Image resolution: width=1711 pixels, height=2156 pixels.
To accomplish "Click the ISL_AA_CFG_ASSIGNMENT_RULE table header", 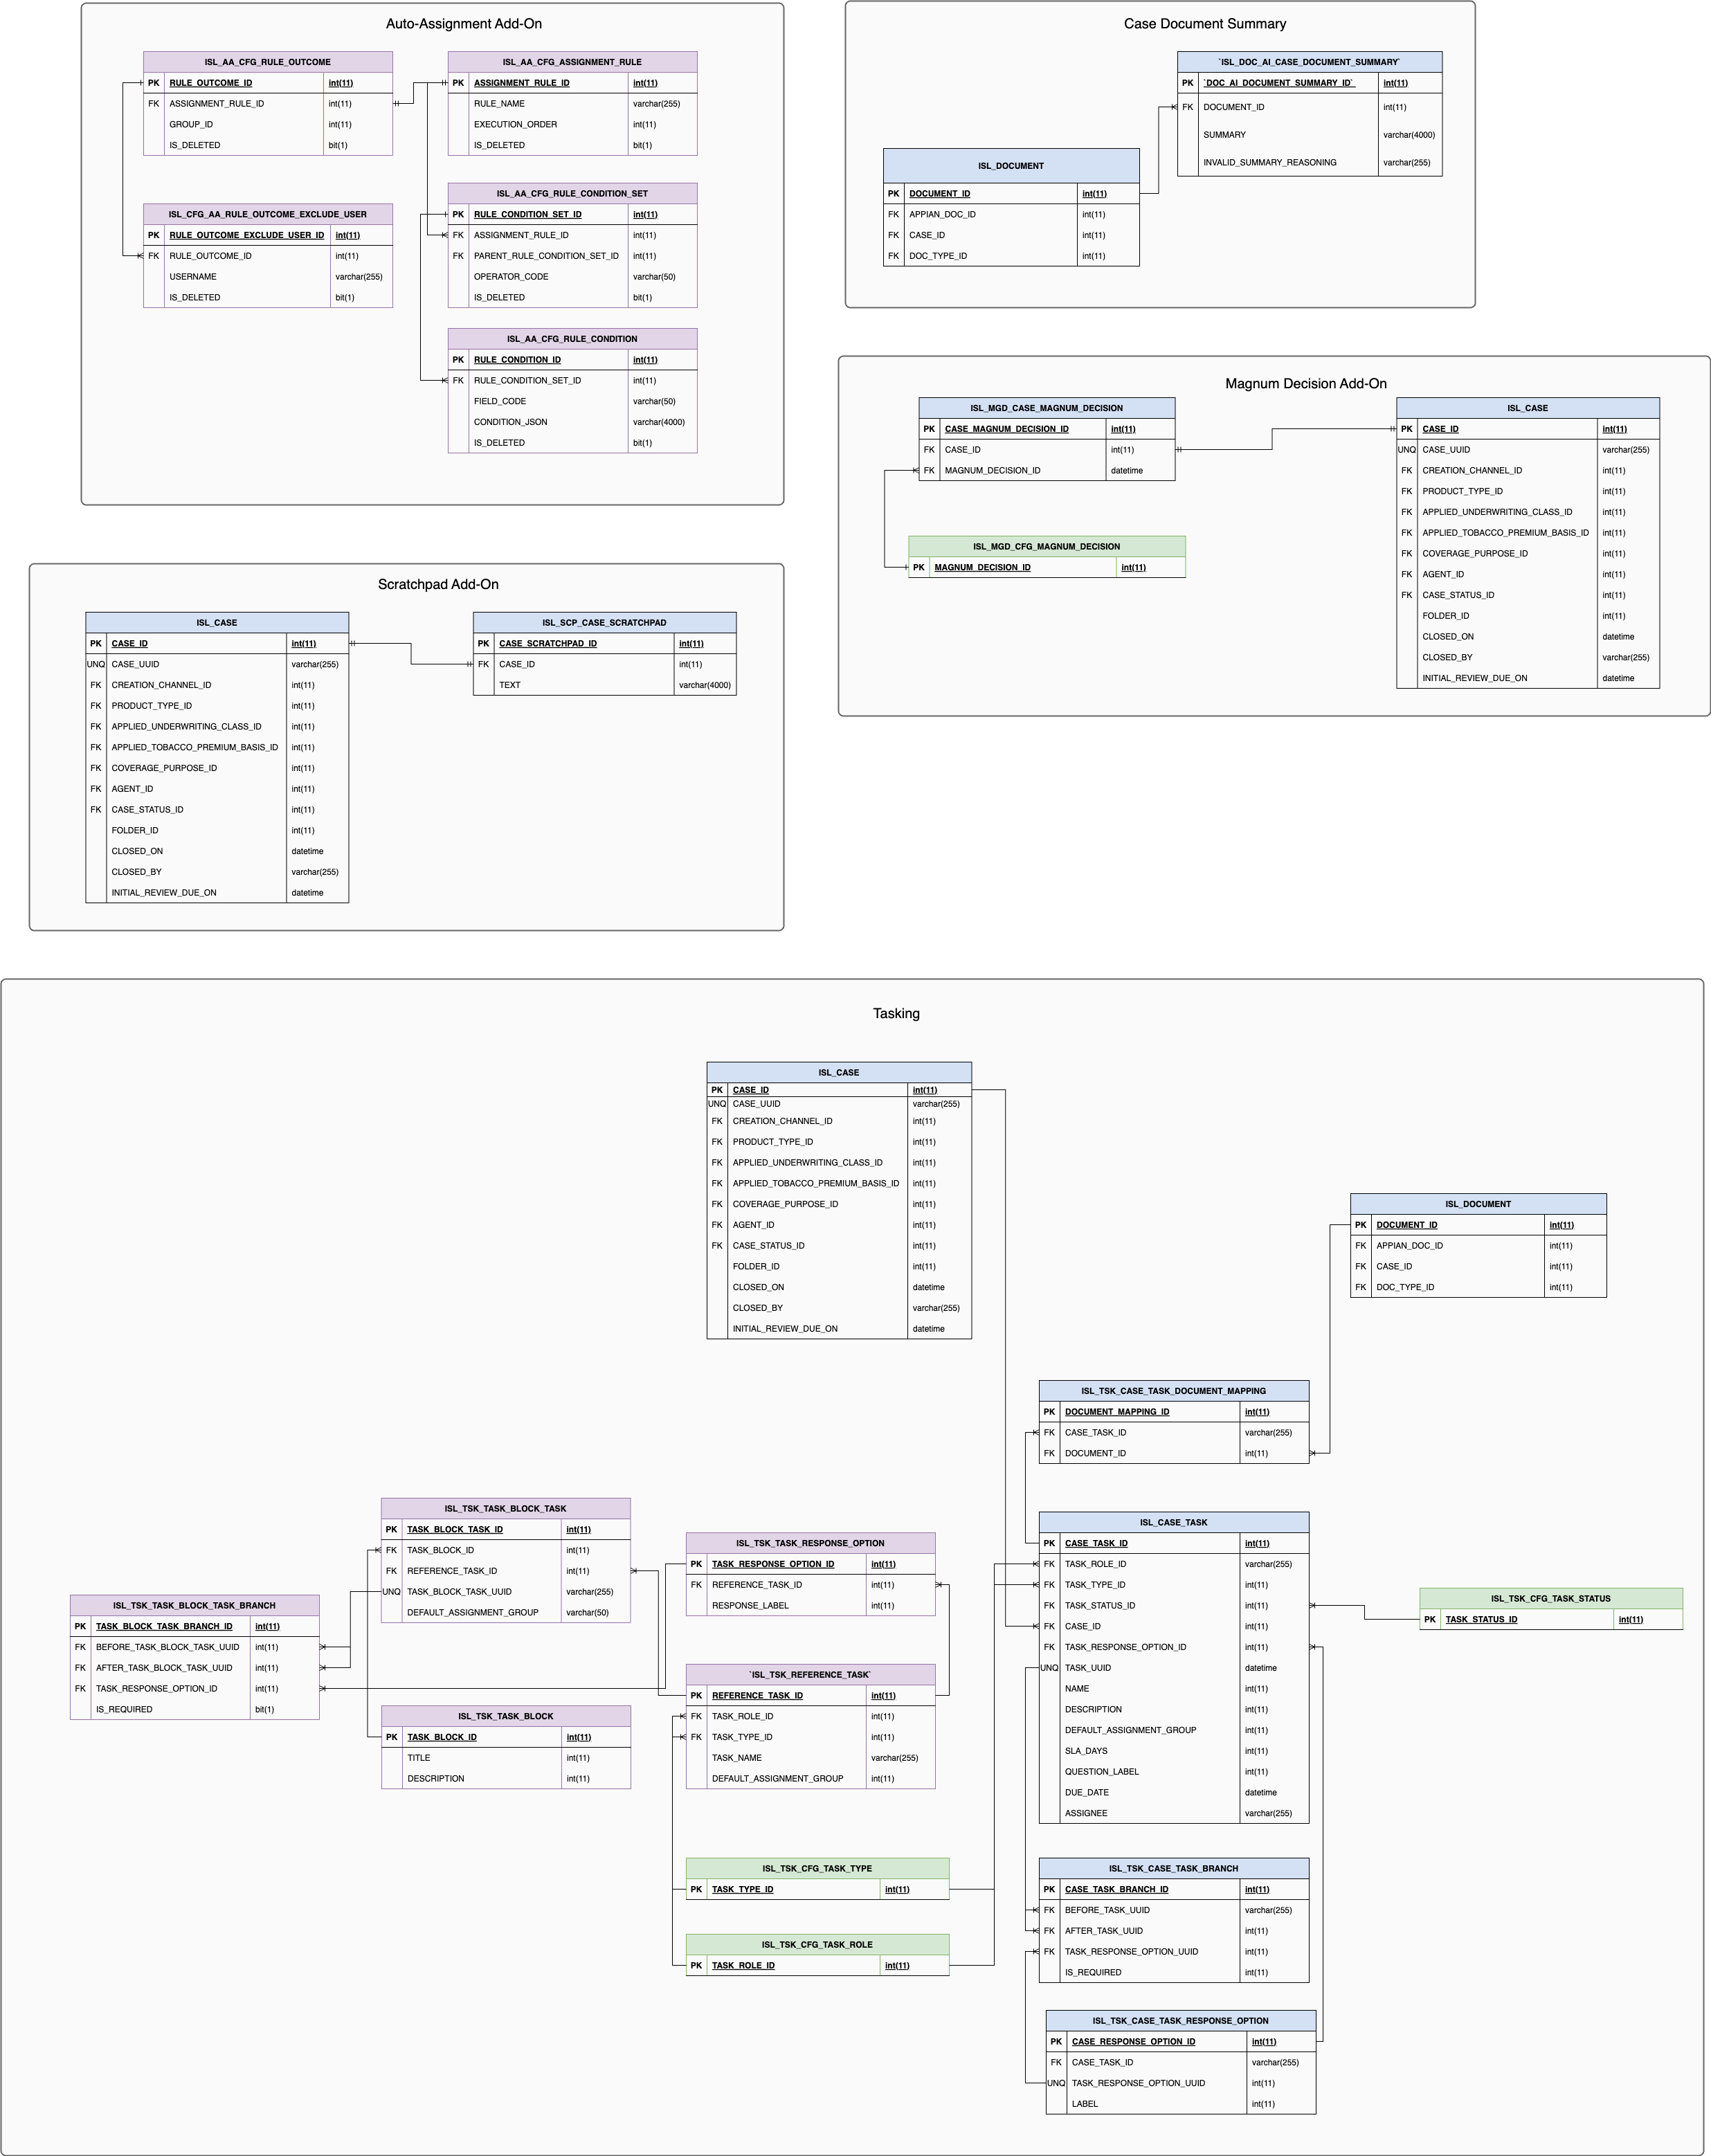I will pyautogui.click(x=572, y=62).
